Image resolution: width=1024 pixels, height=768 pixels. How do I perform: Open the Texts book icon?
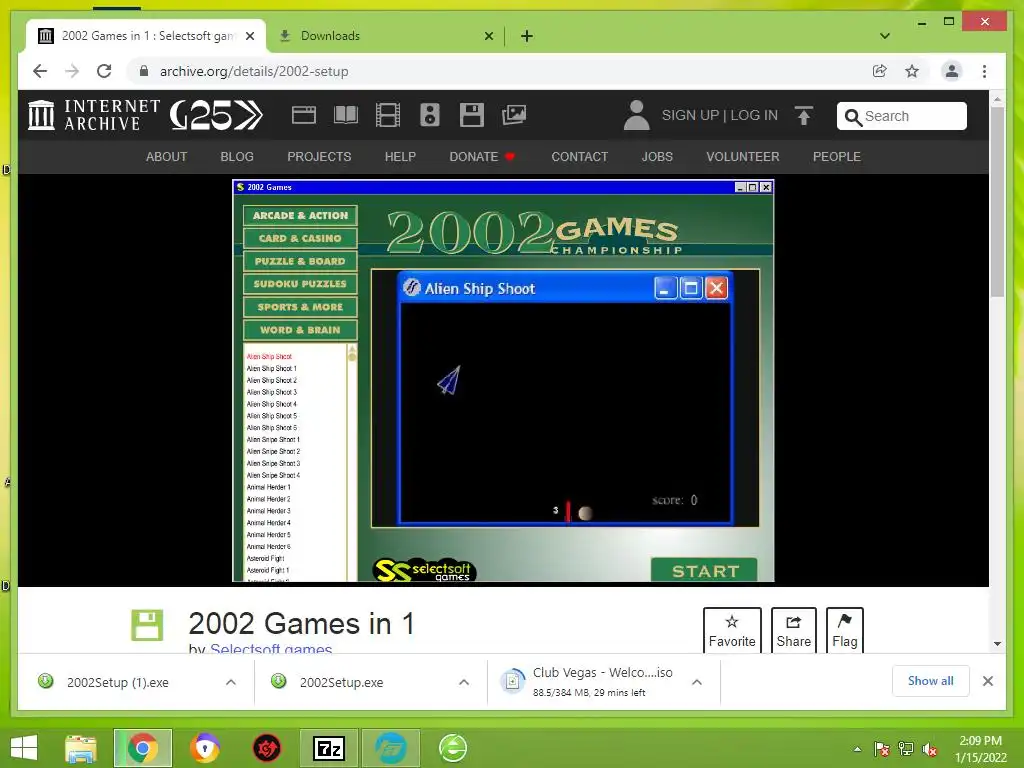pyautogui.click(x=345, y=115)
